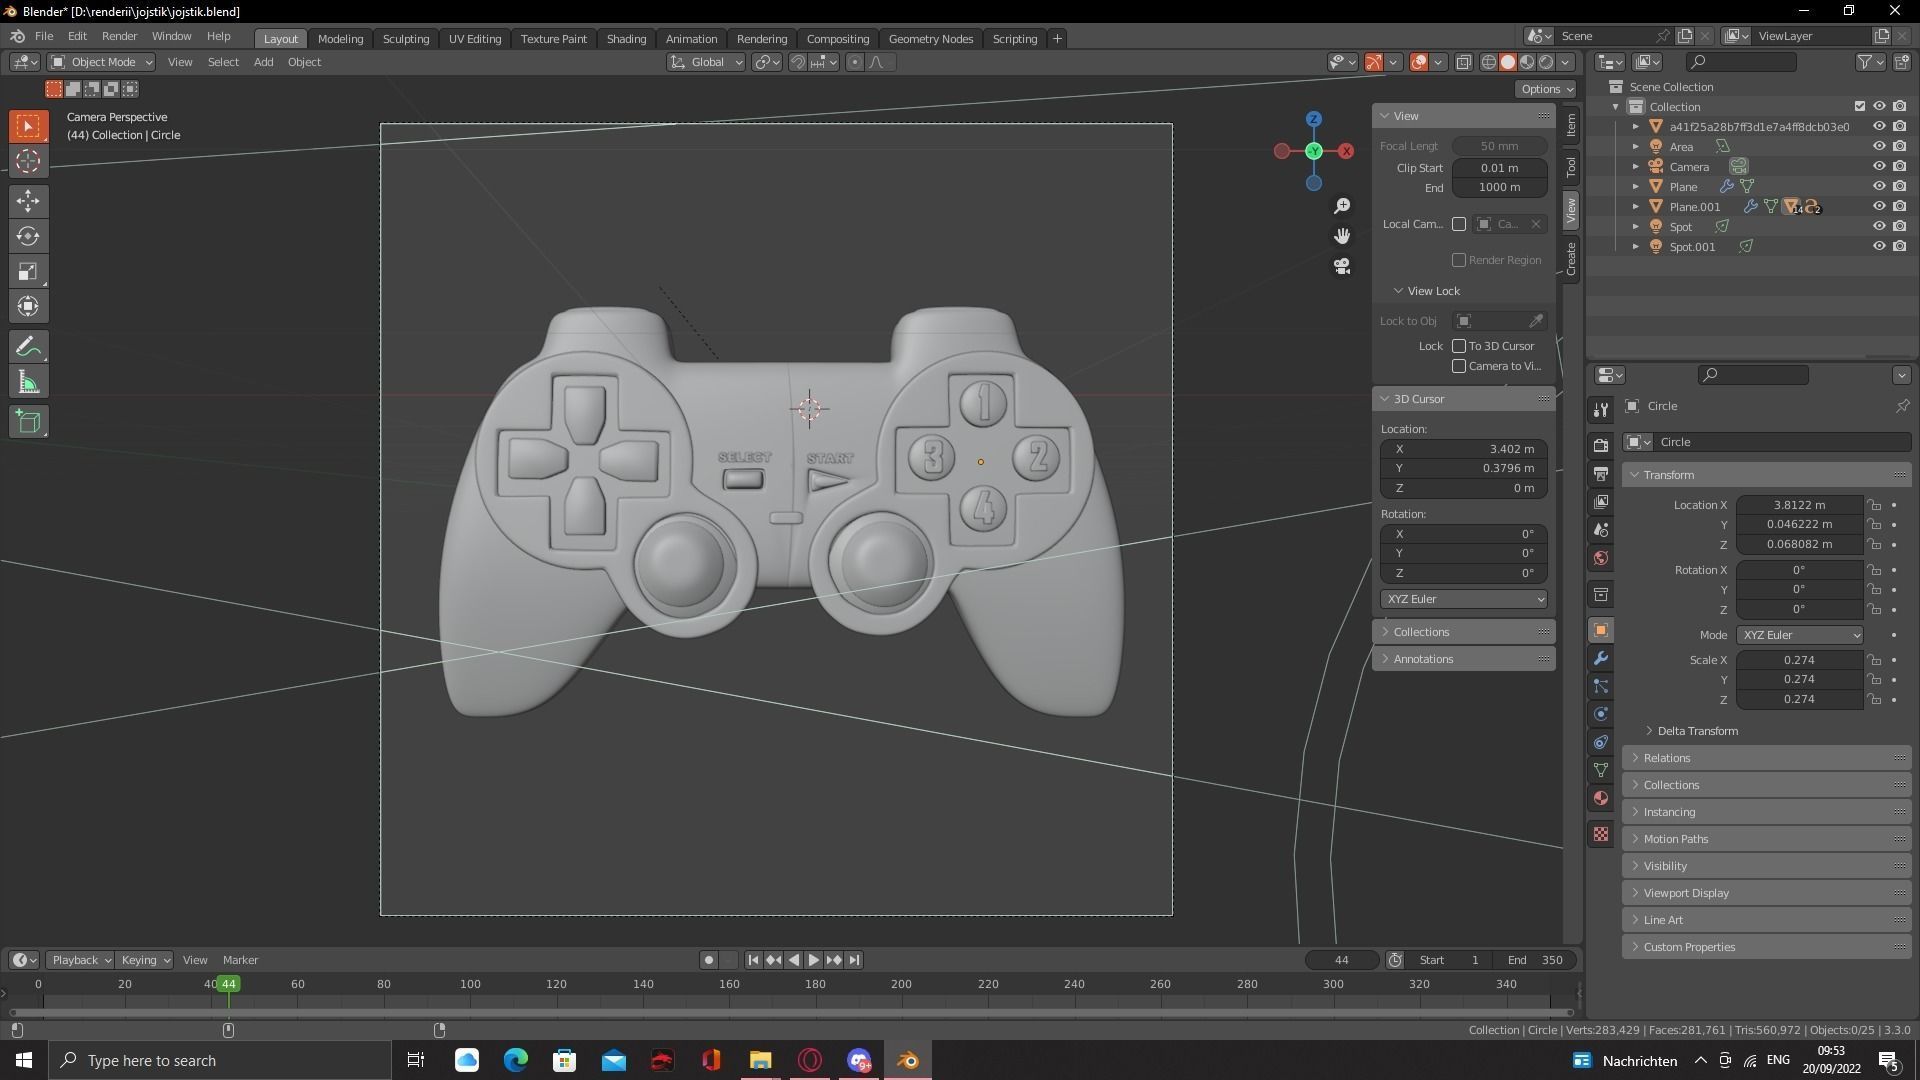Click the current frame number field
1920x1080 pixels.
click(1341, 960)
